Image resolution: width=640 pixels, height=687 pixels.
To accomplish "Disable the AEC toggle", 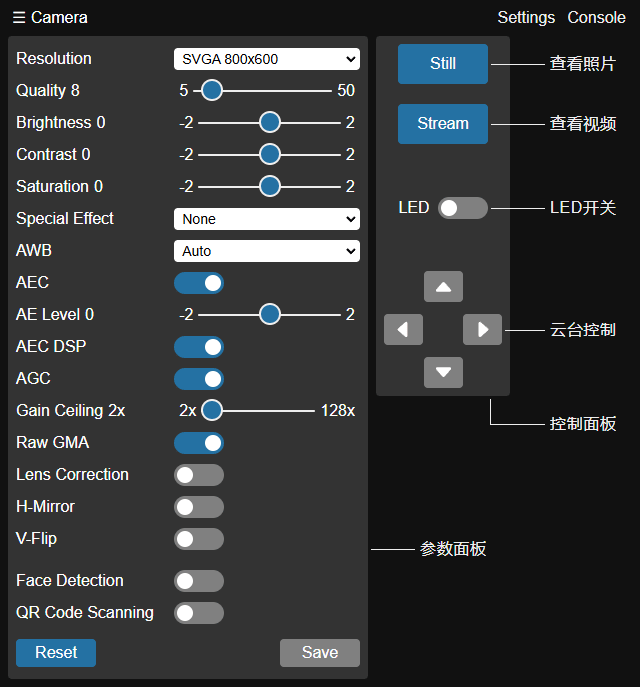I will tap(199, 283).
